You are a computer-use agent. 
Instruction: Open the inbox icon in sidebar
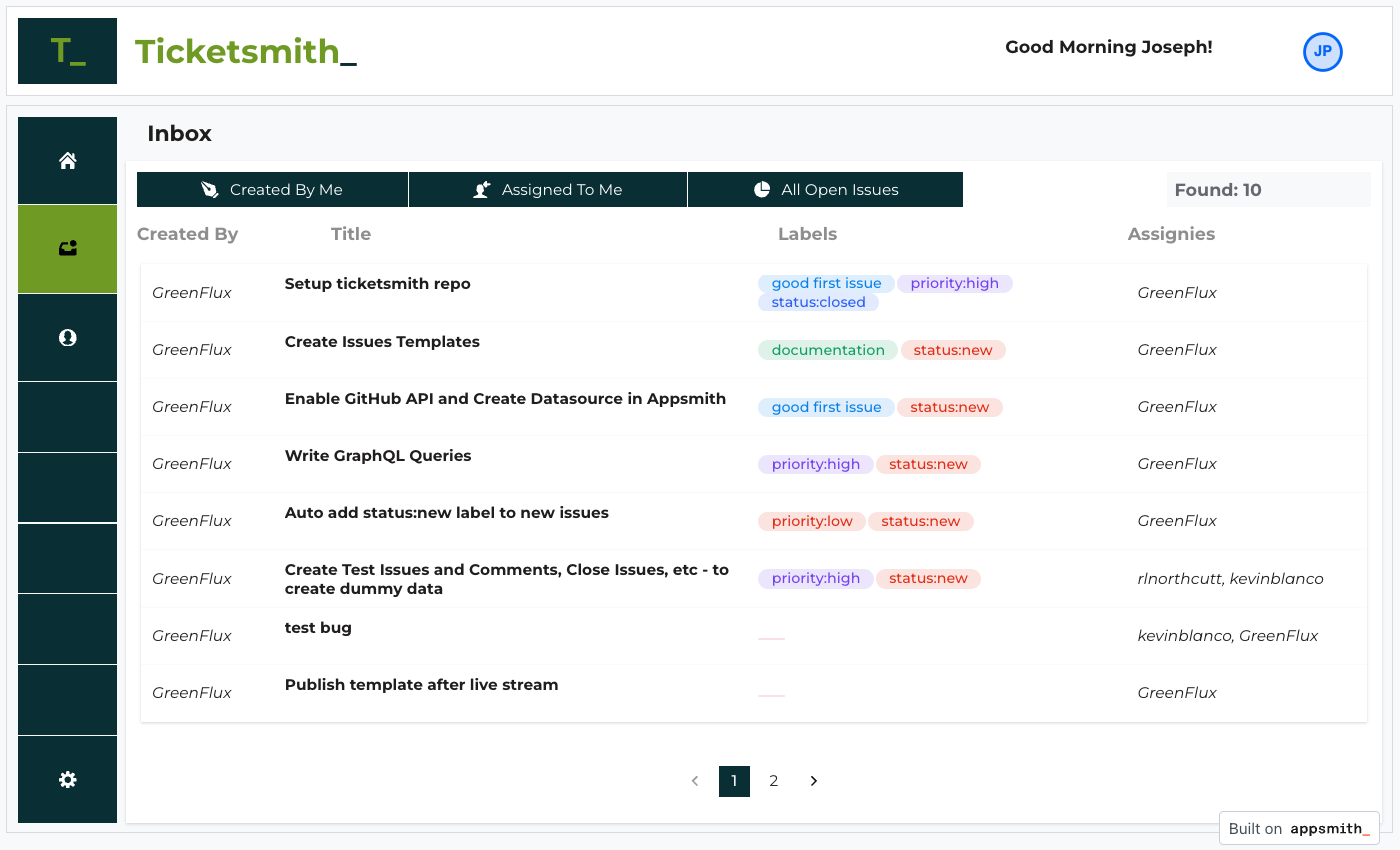click(x=68, y=249)
